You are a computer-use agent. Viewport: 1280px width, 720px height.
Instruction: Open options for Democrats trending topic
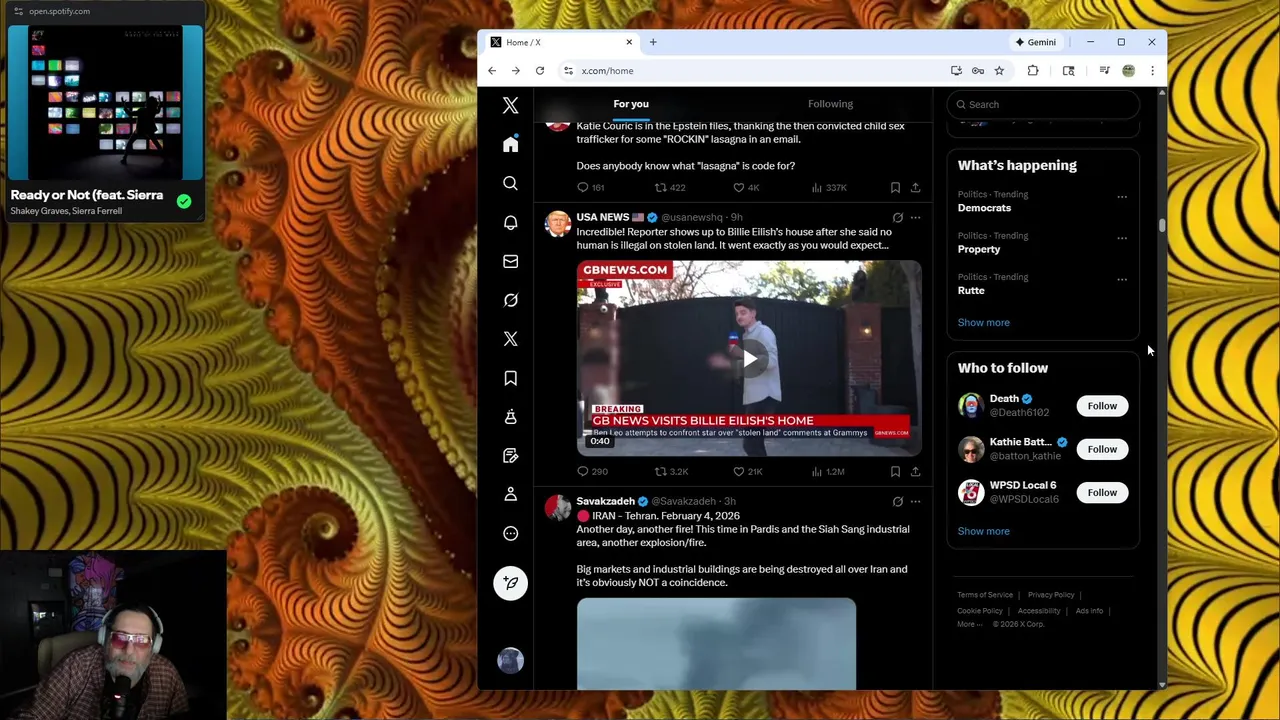(x=1122, y=197)
